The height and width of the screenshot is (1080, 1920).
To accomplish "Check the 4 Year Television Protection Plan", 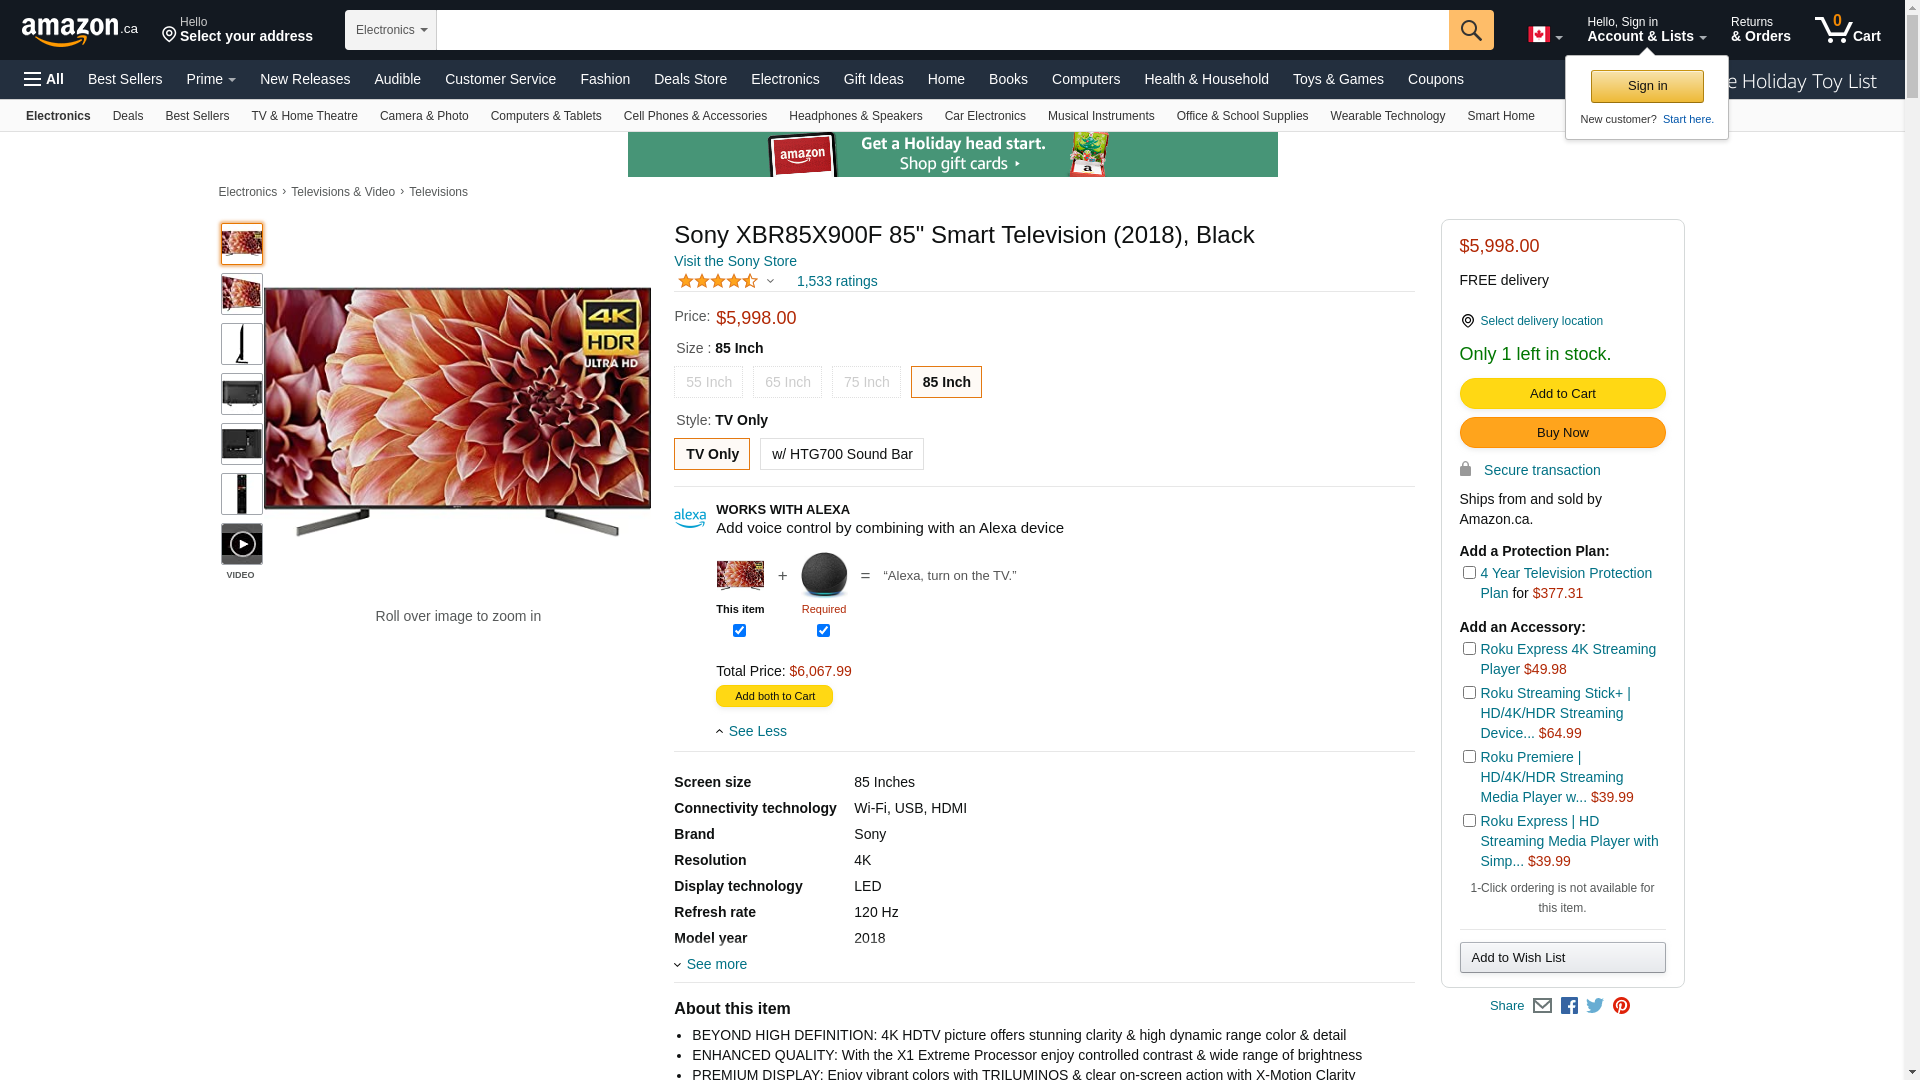I will tap(1468, 573).
